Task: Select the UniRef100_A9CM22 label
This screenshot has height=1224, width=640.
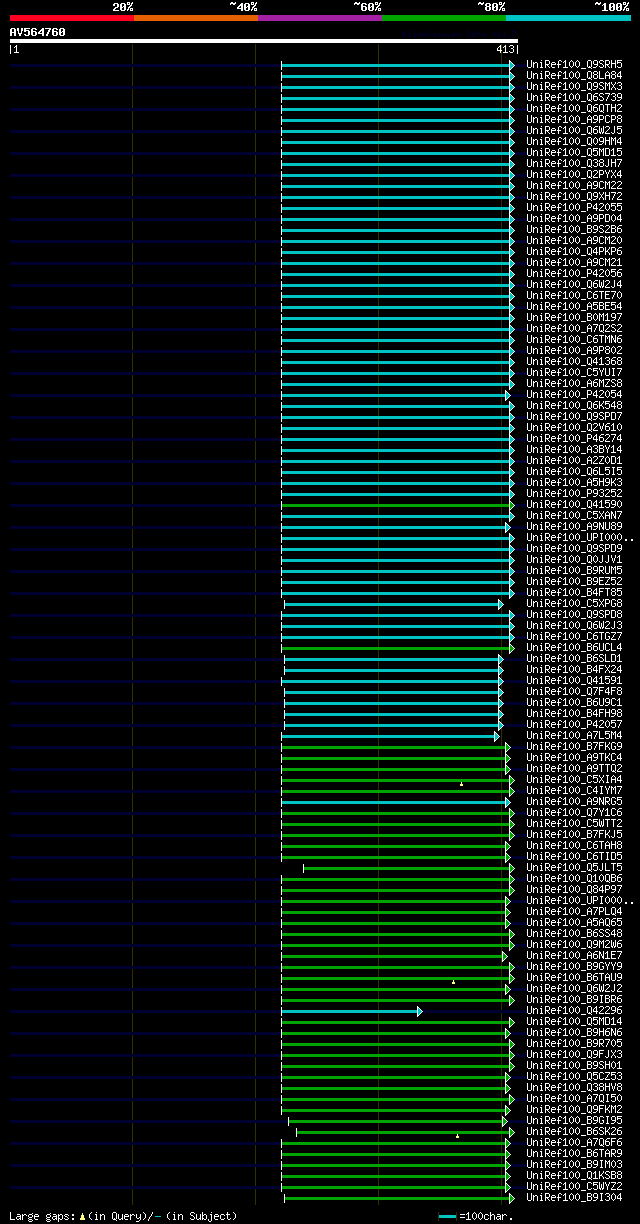Action: (574, 185)
